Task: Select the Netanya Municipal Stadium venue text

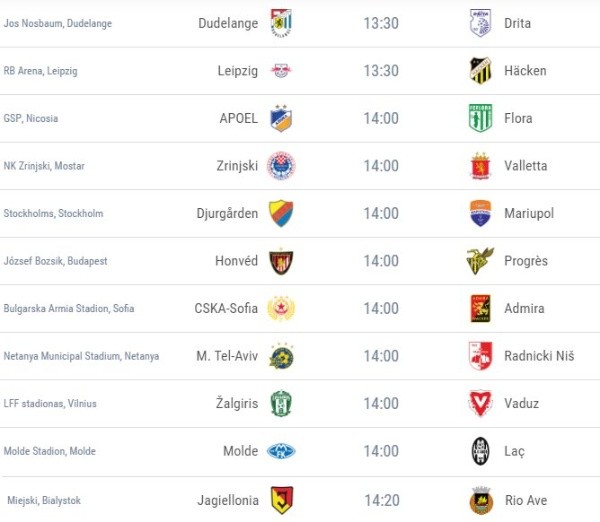Action: click(x=81, y=356)
